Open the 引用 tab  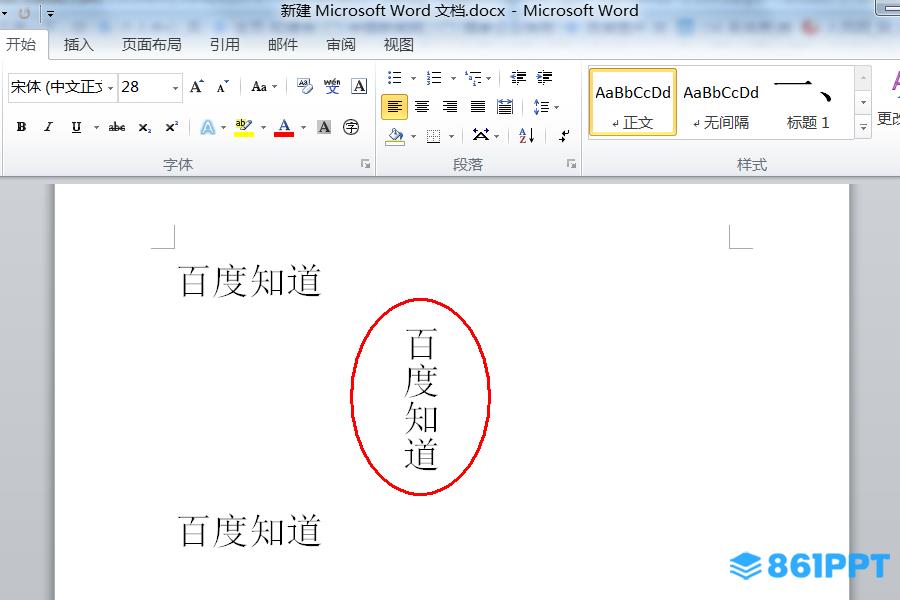click(224, 44)
